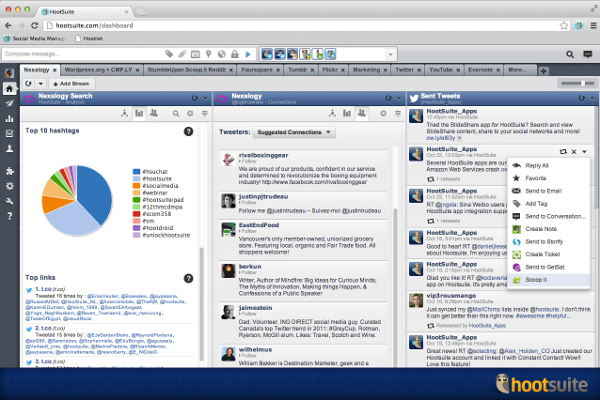Open the Publisher paper plane sidebar icon
Viewport: 600px width, 400px height.
(x=10, y=103)
